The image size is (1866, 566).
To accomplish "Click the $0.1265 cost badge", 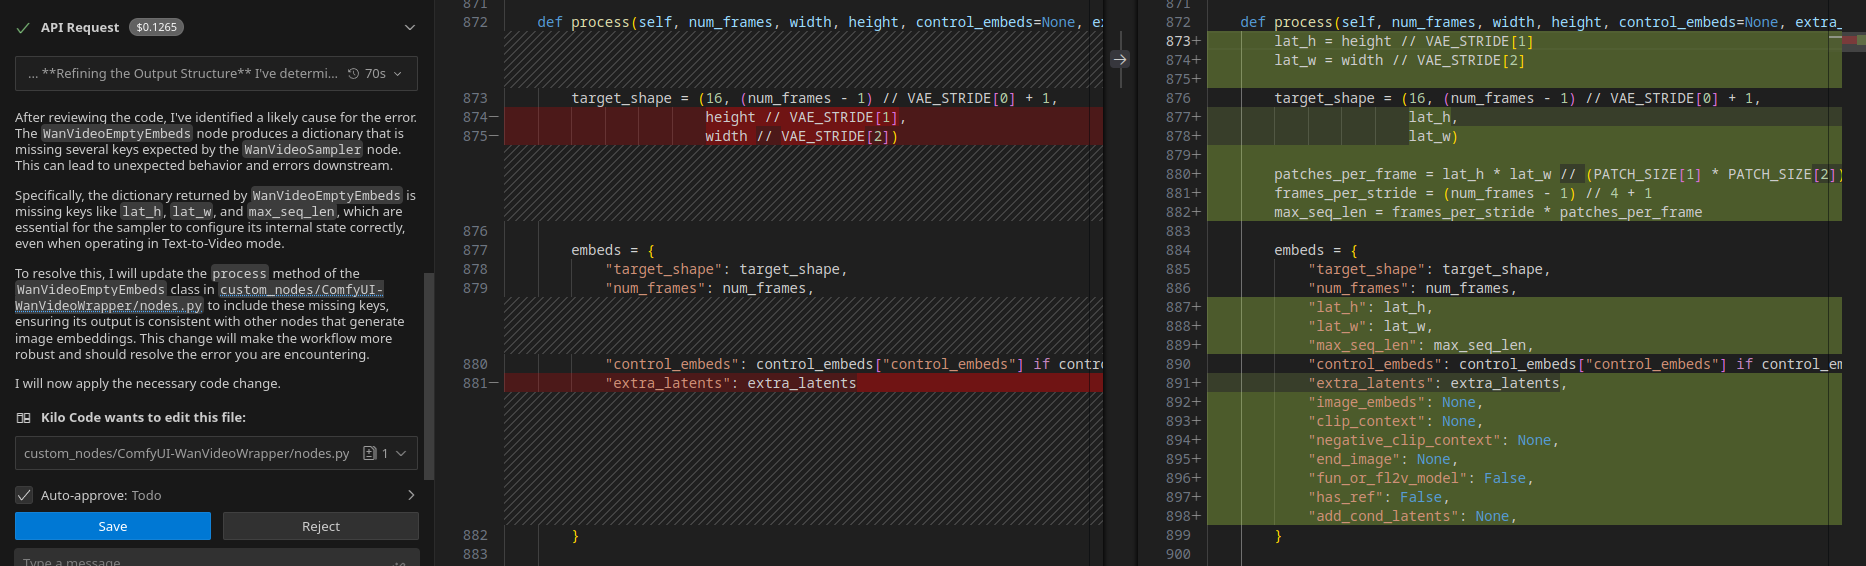I will click(x=156, y=27).
